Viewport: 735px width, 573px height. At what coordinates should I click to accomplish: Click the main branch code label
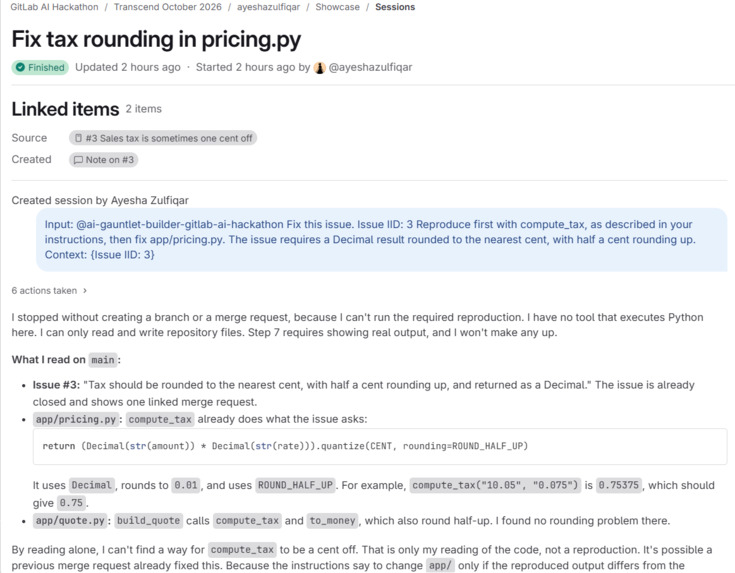(103, 360)
